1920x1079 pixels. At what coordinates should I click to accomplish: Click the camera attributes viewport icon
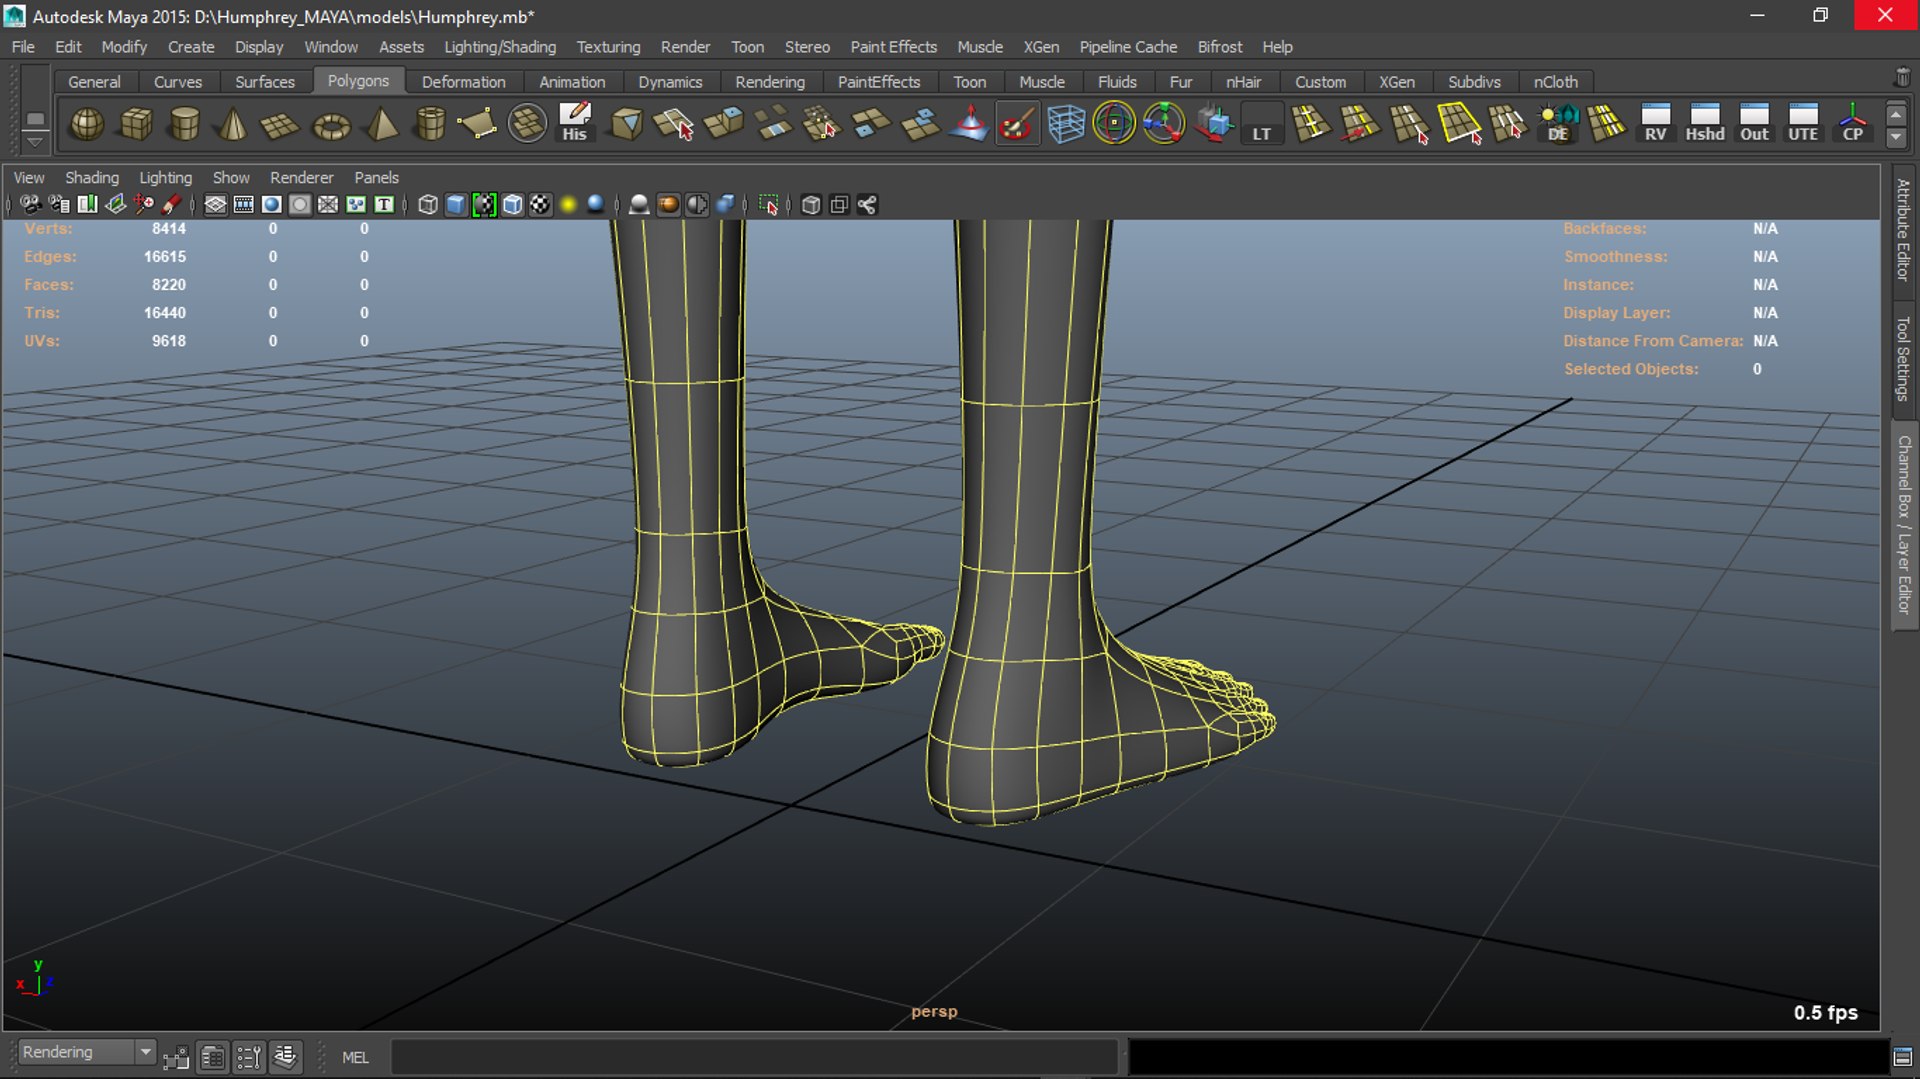[59, 205]
